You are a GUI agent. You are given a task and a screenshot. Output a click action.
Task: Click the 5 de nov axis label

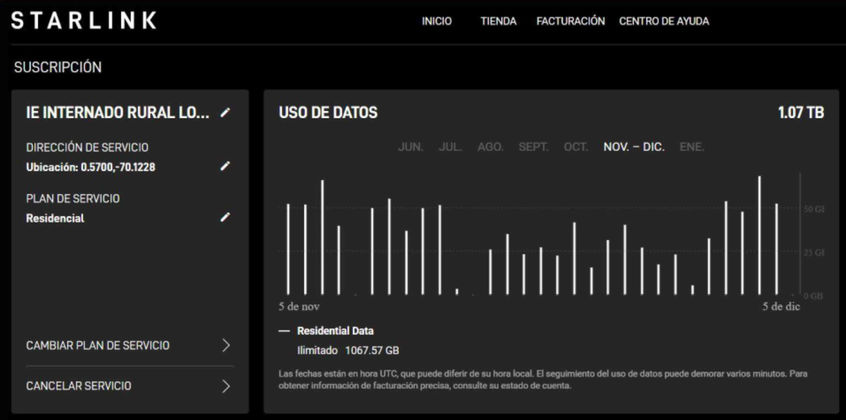click(299, 307)
